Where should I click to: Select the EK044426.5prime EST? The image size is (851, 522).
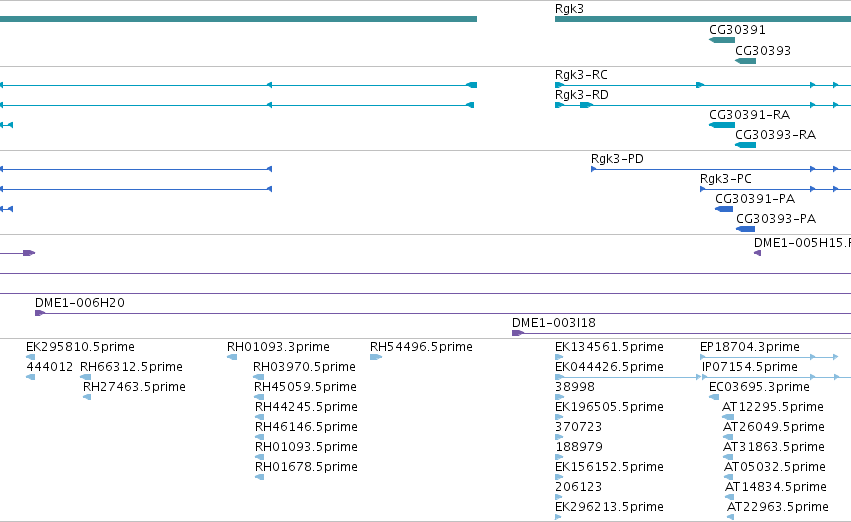627,377
